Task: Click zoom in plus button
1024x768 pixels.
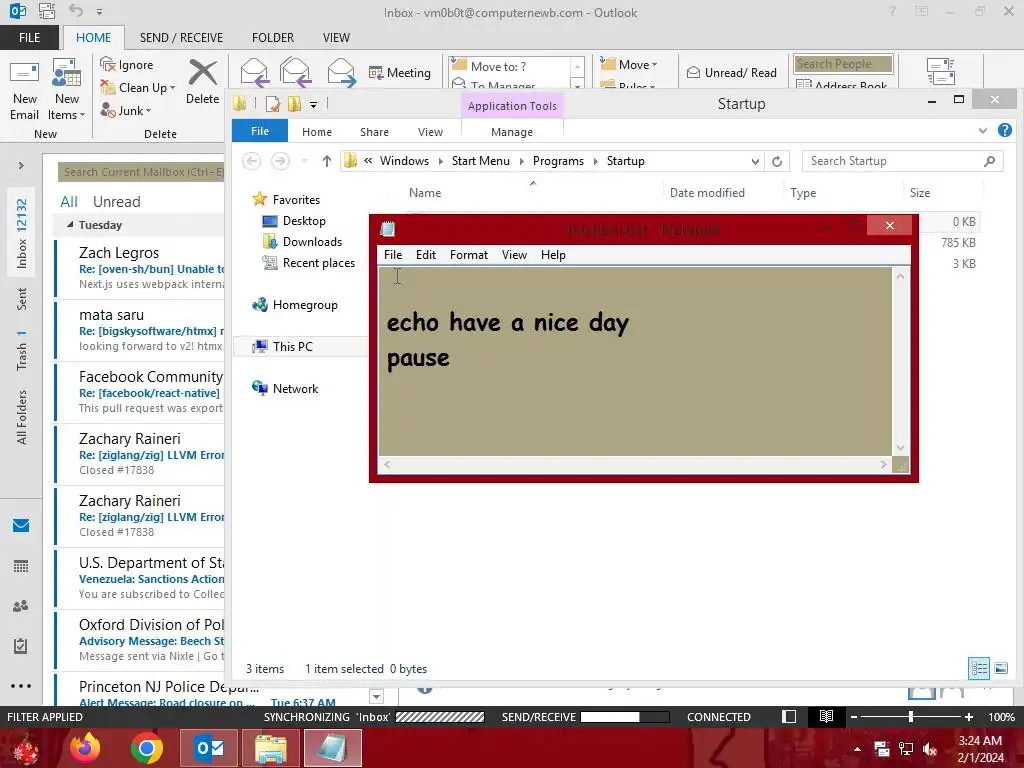Action: tap(968, 716)
